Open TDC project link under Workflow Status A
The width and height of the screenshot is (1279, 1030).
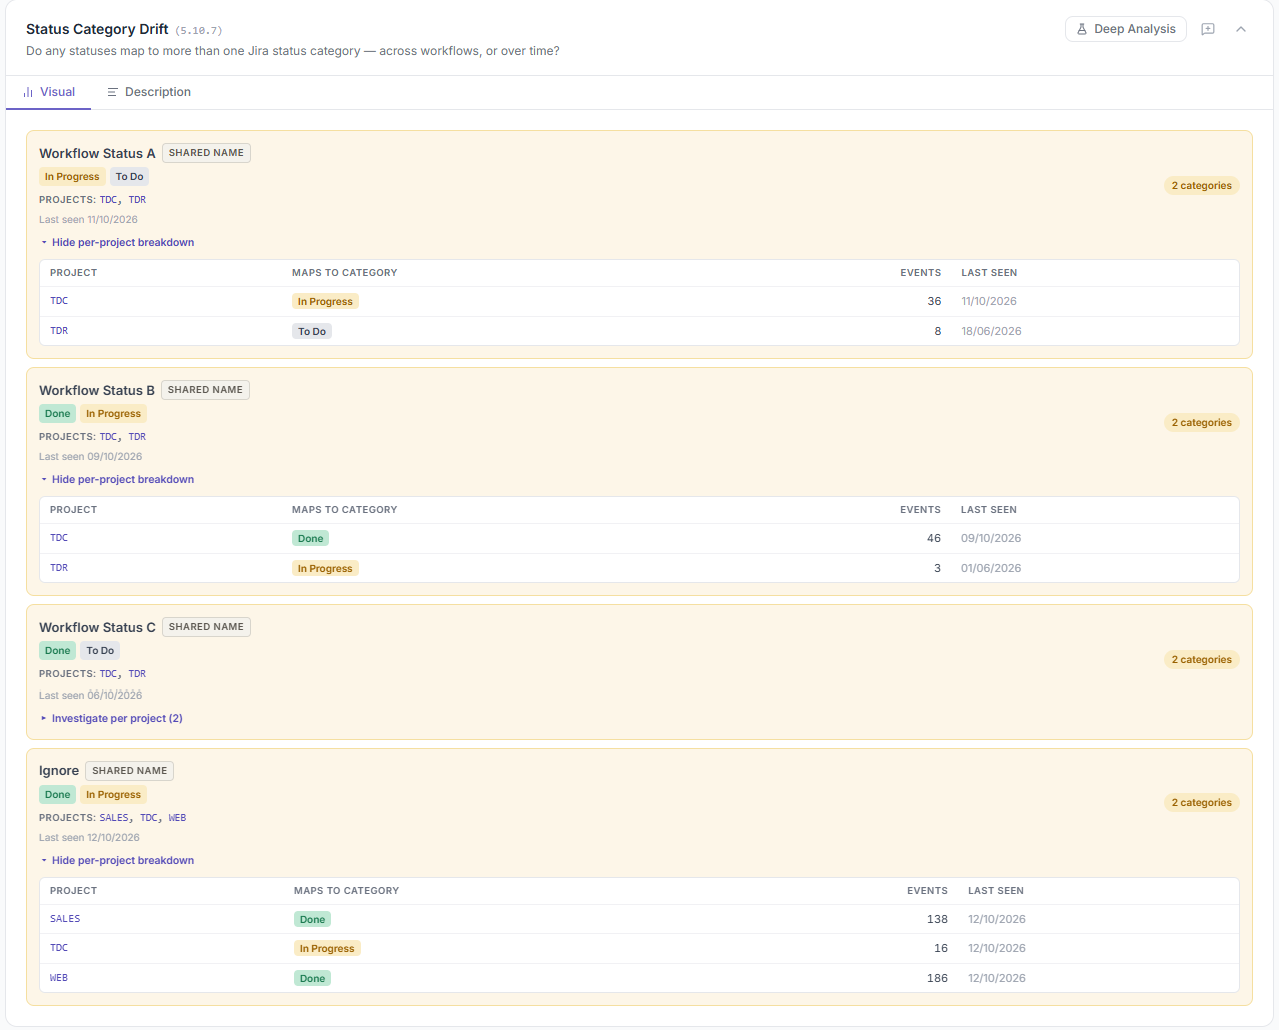(x=108, y=200)
